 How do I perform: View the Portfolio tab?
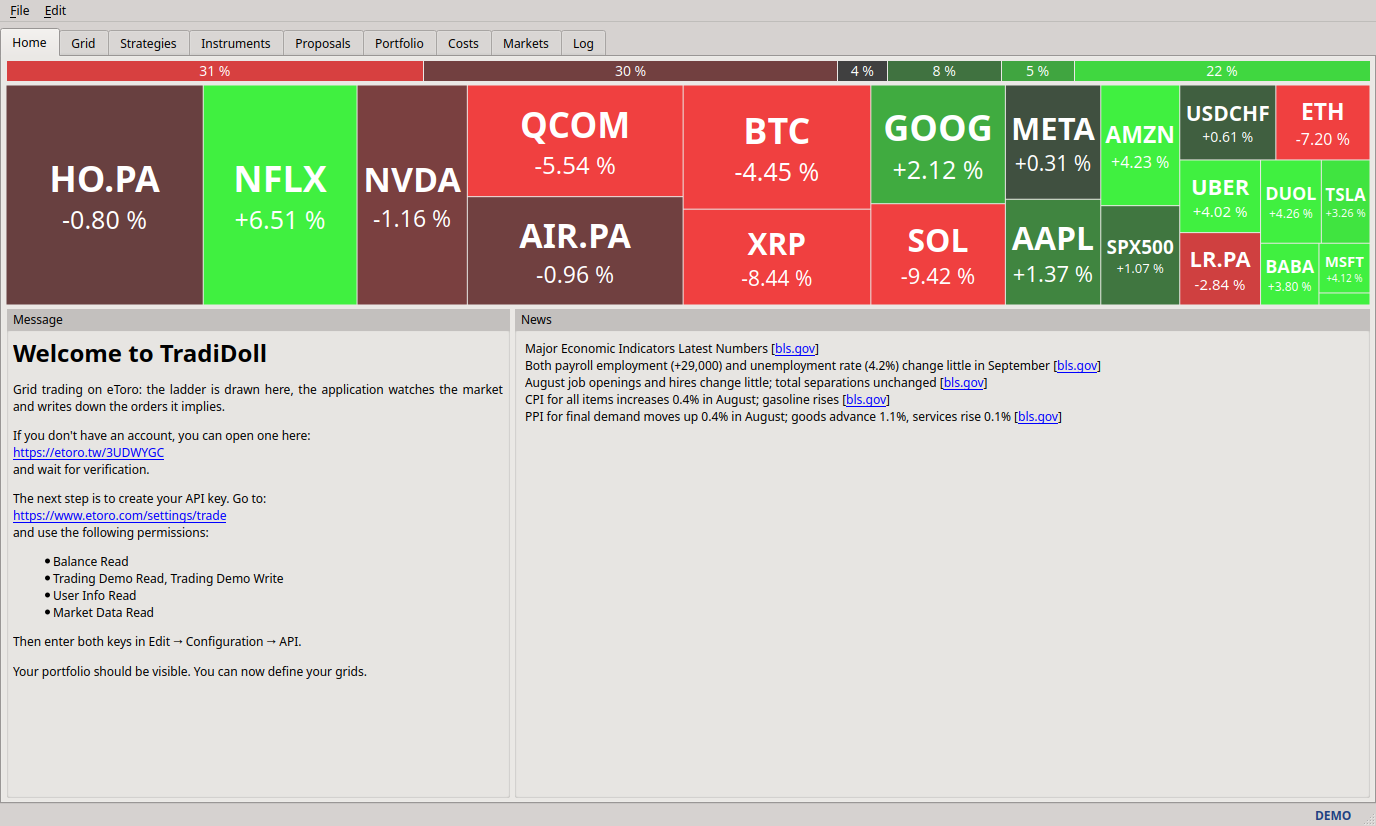[399, 43]
